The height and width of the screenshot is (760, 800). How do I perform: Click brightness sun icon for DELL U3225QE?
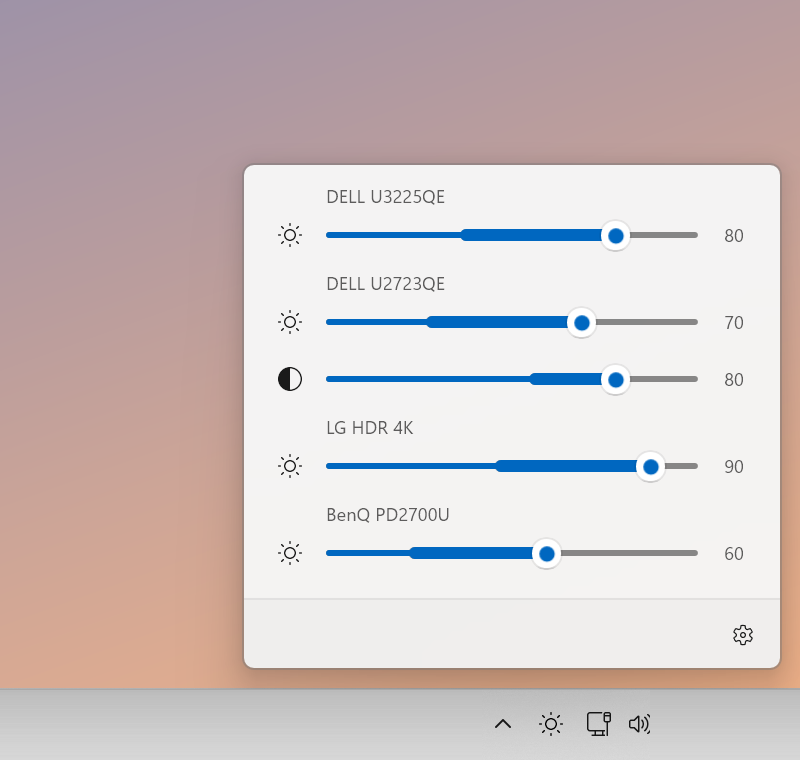(x=290, y=235)
